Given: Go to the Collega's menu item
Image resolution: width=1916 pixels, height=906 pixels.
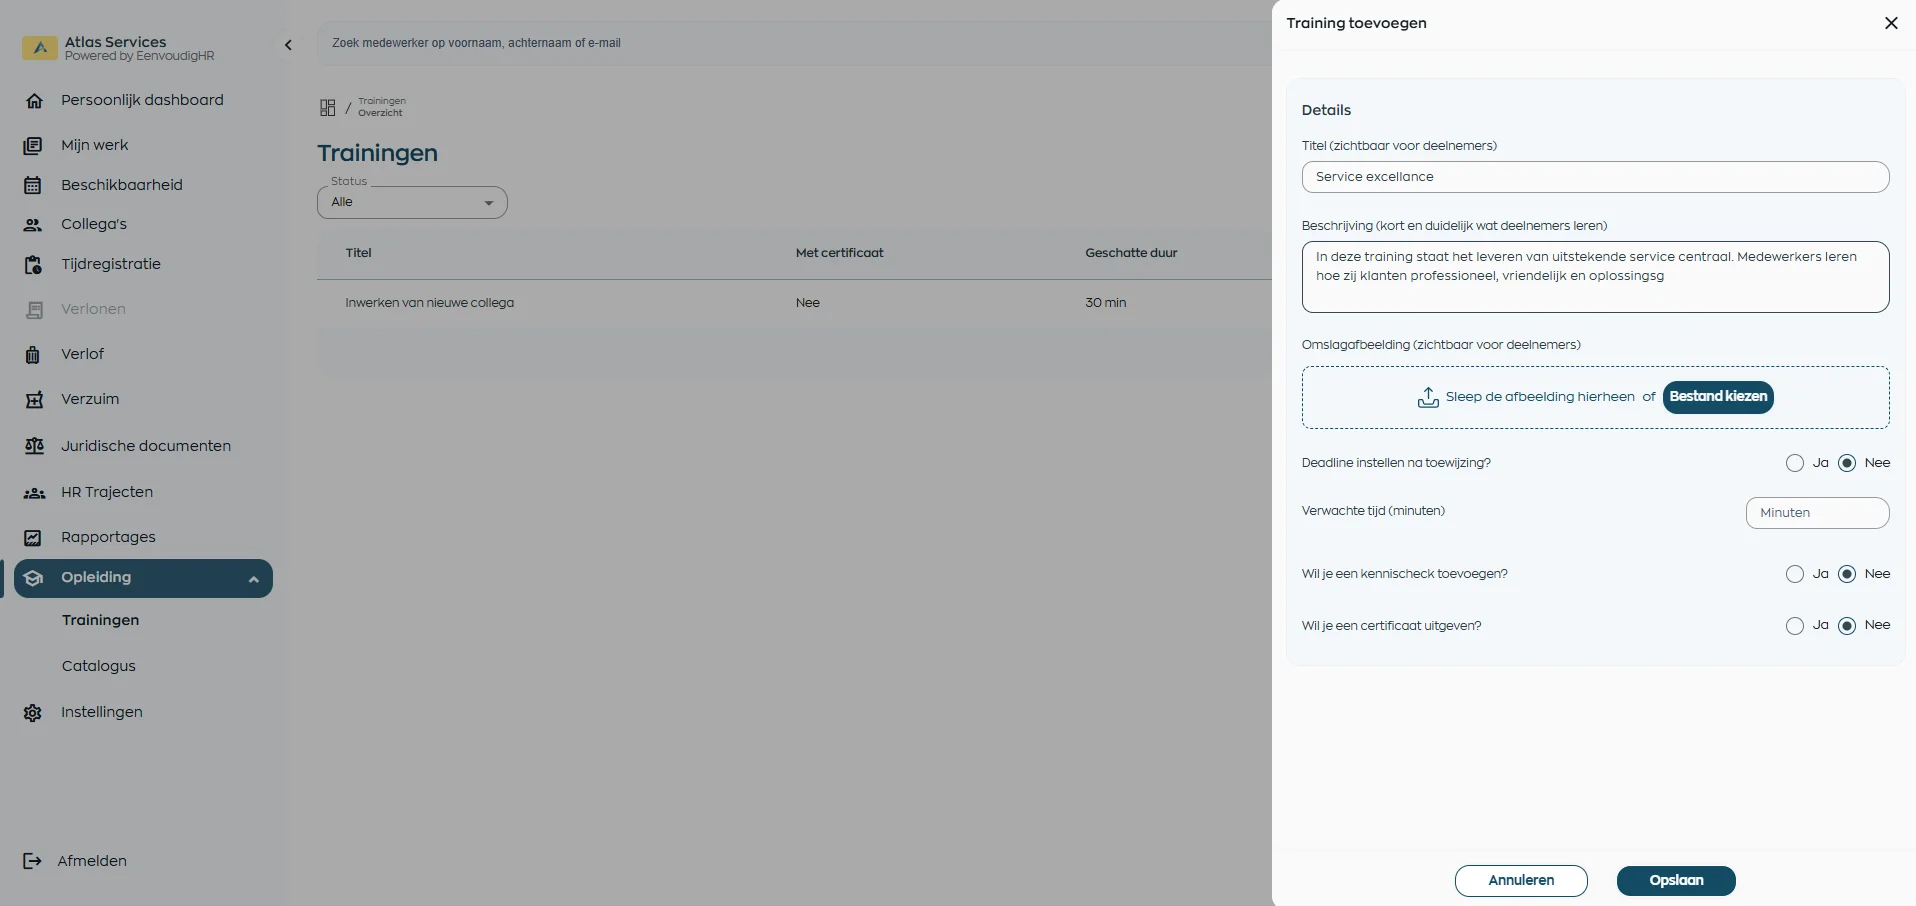Looking at the screenshot, I should point(94,224).
